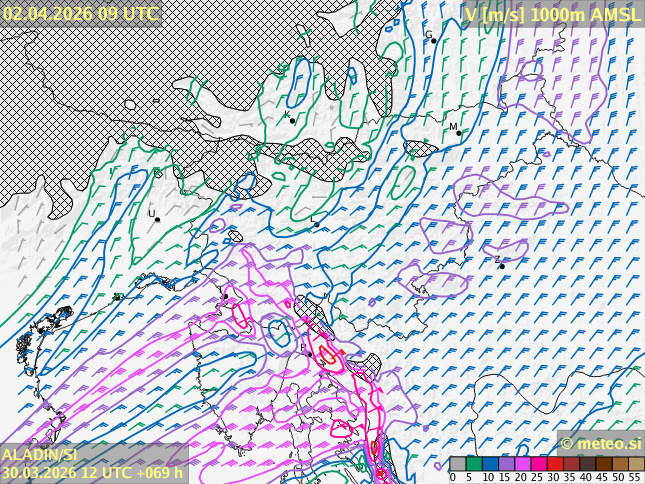Pick the green 5 m/s legend swatch
The image size is (645, 484).
pos(474,464)
